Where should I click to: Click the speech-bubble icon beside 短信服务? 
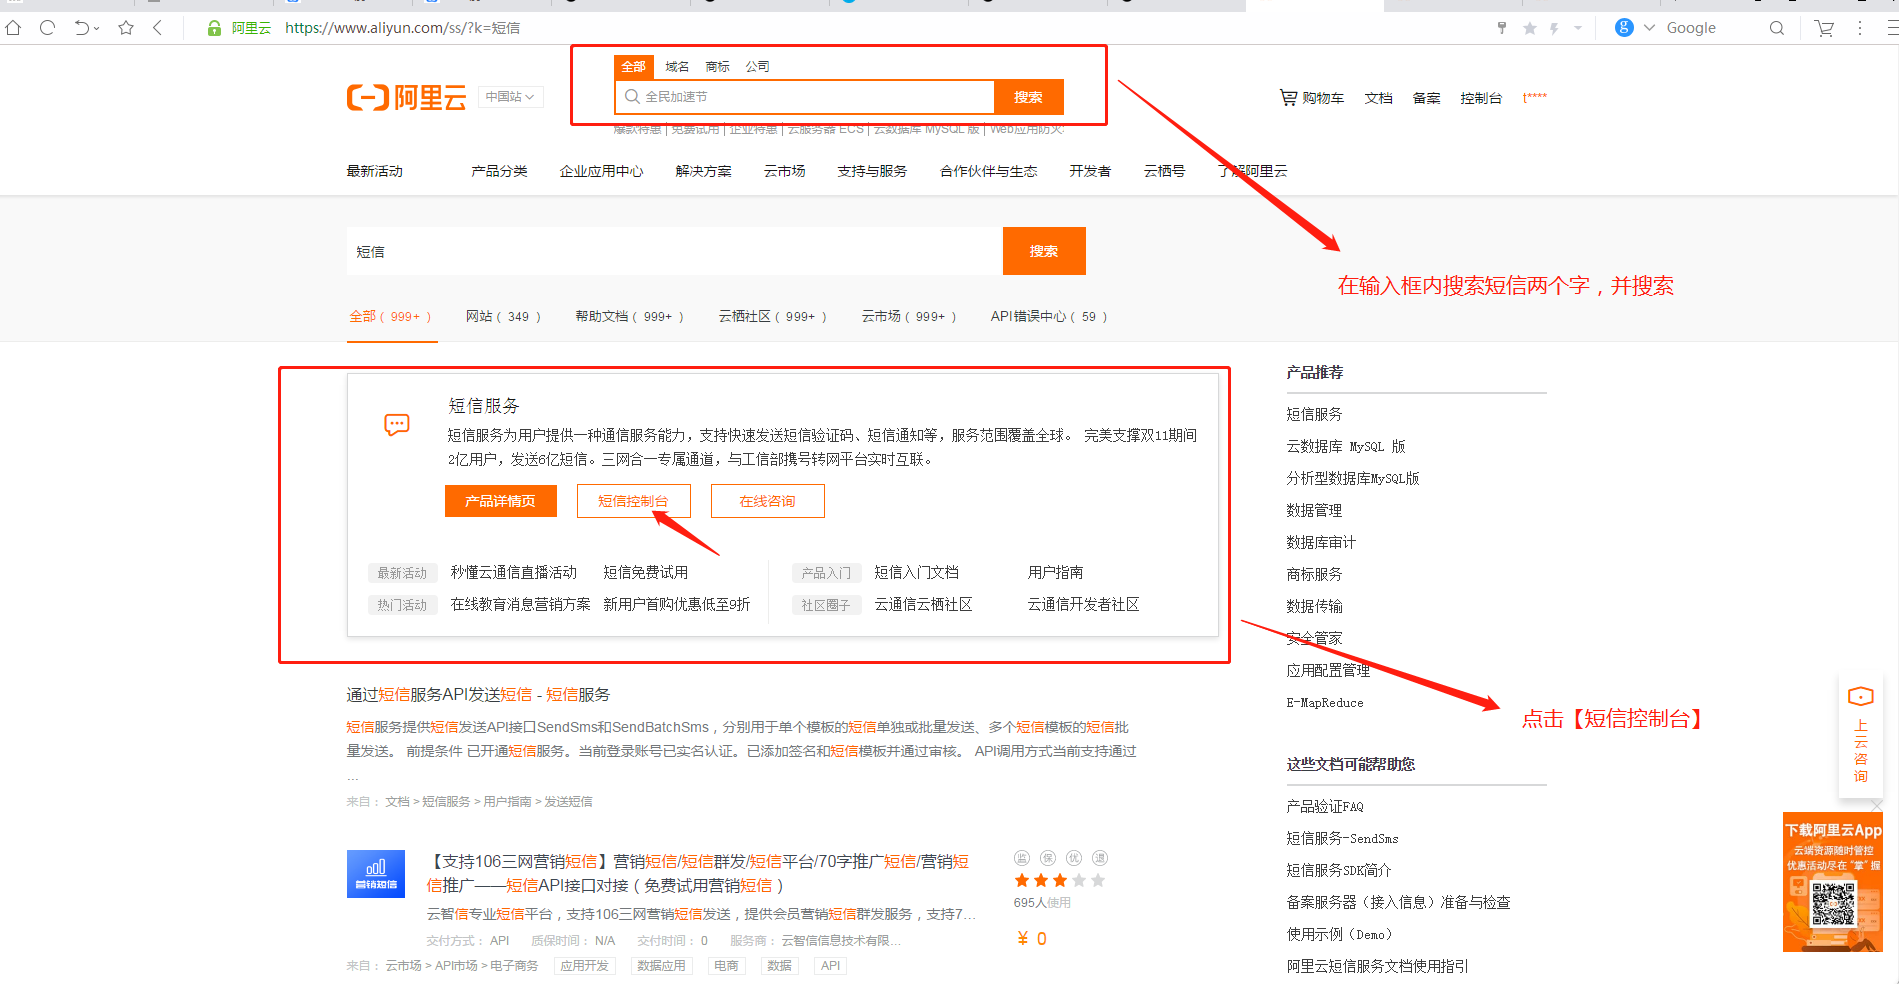(x=396, y=423)
